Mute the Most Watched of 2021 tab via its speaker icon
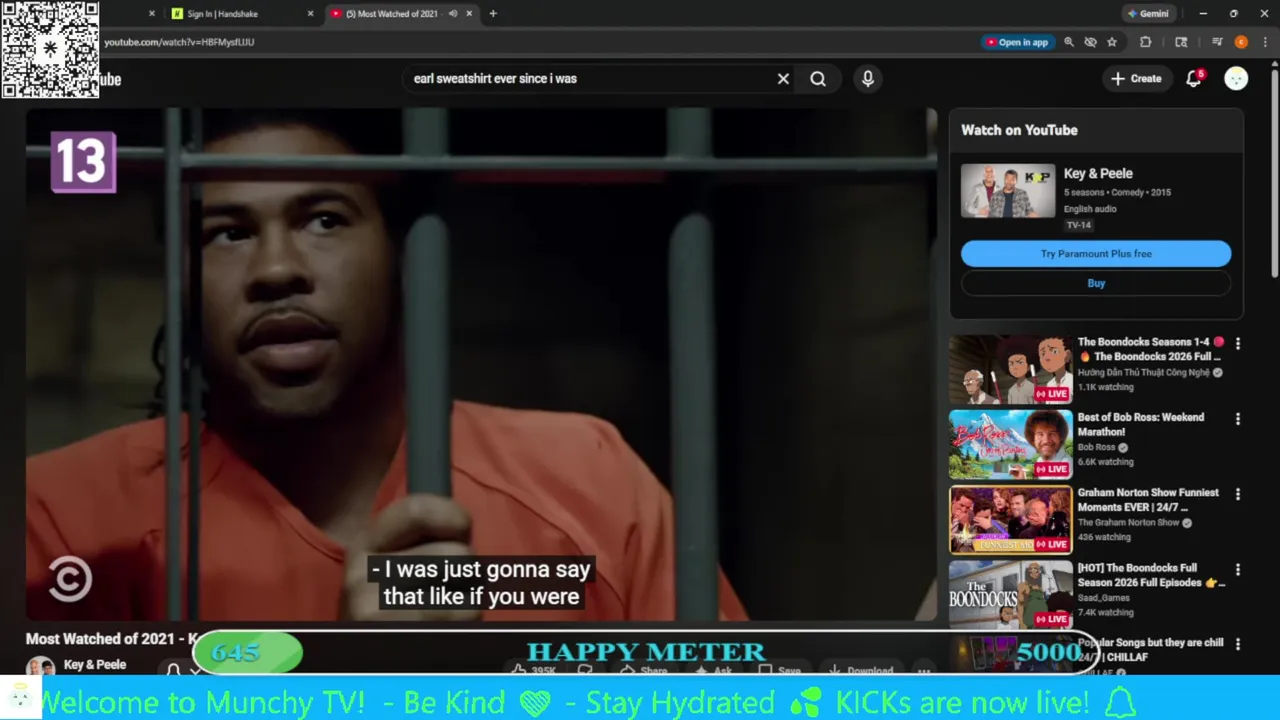The height and width of the screenshot is (720, 1280). (453, 14)
